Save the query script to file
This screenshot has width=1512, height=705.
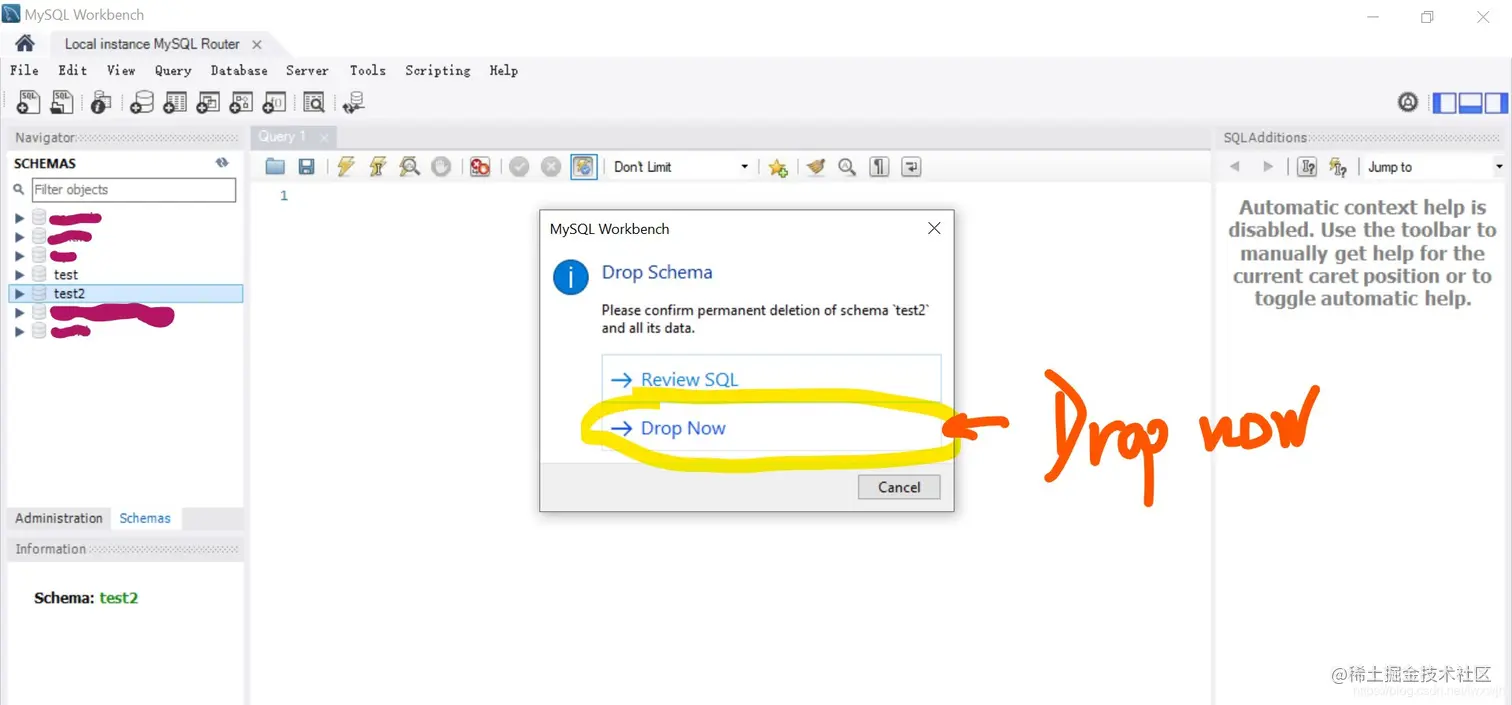[307, 167]
